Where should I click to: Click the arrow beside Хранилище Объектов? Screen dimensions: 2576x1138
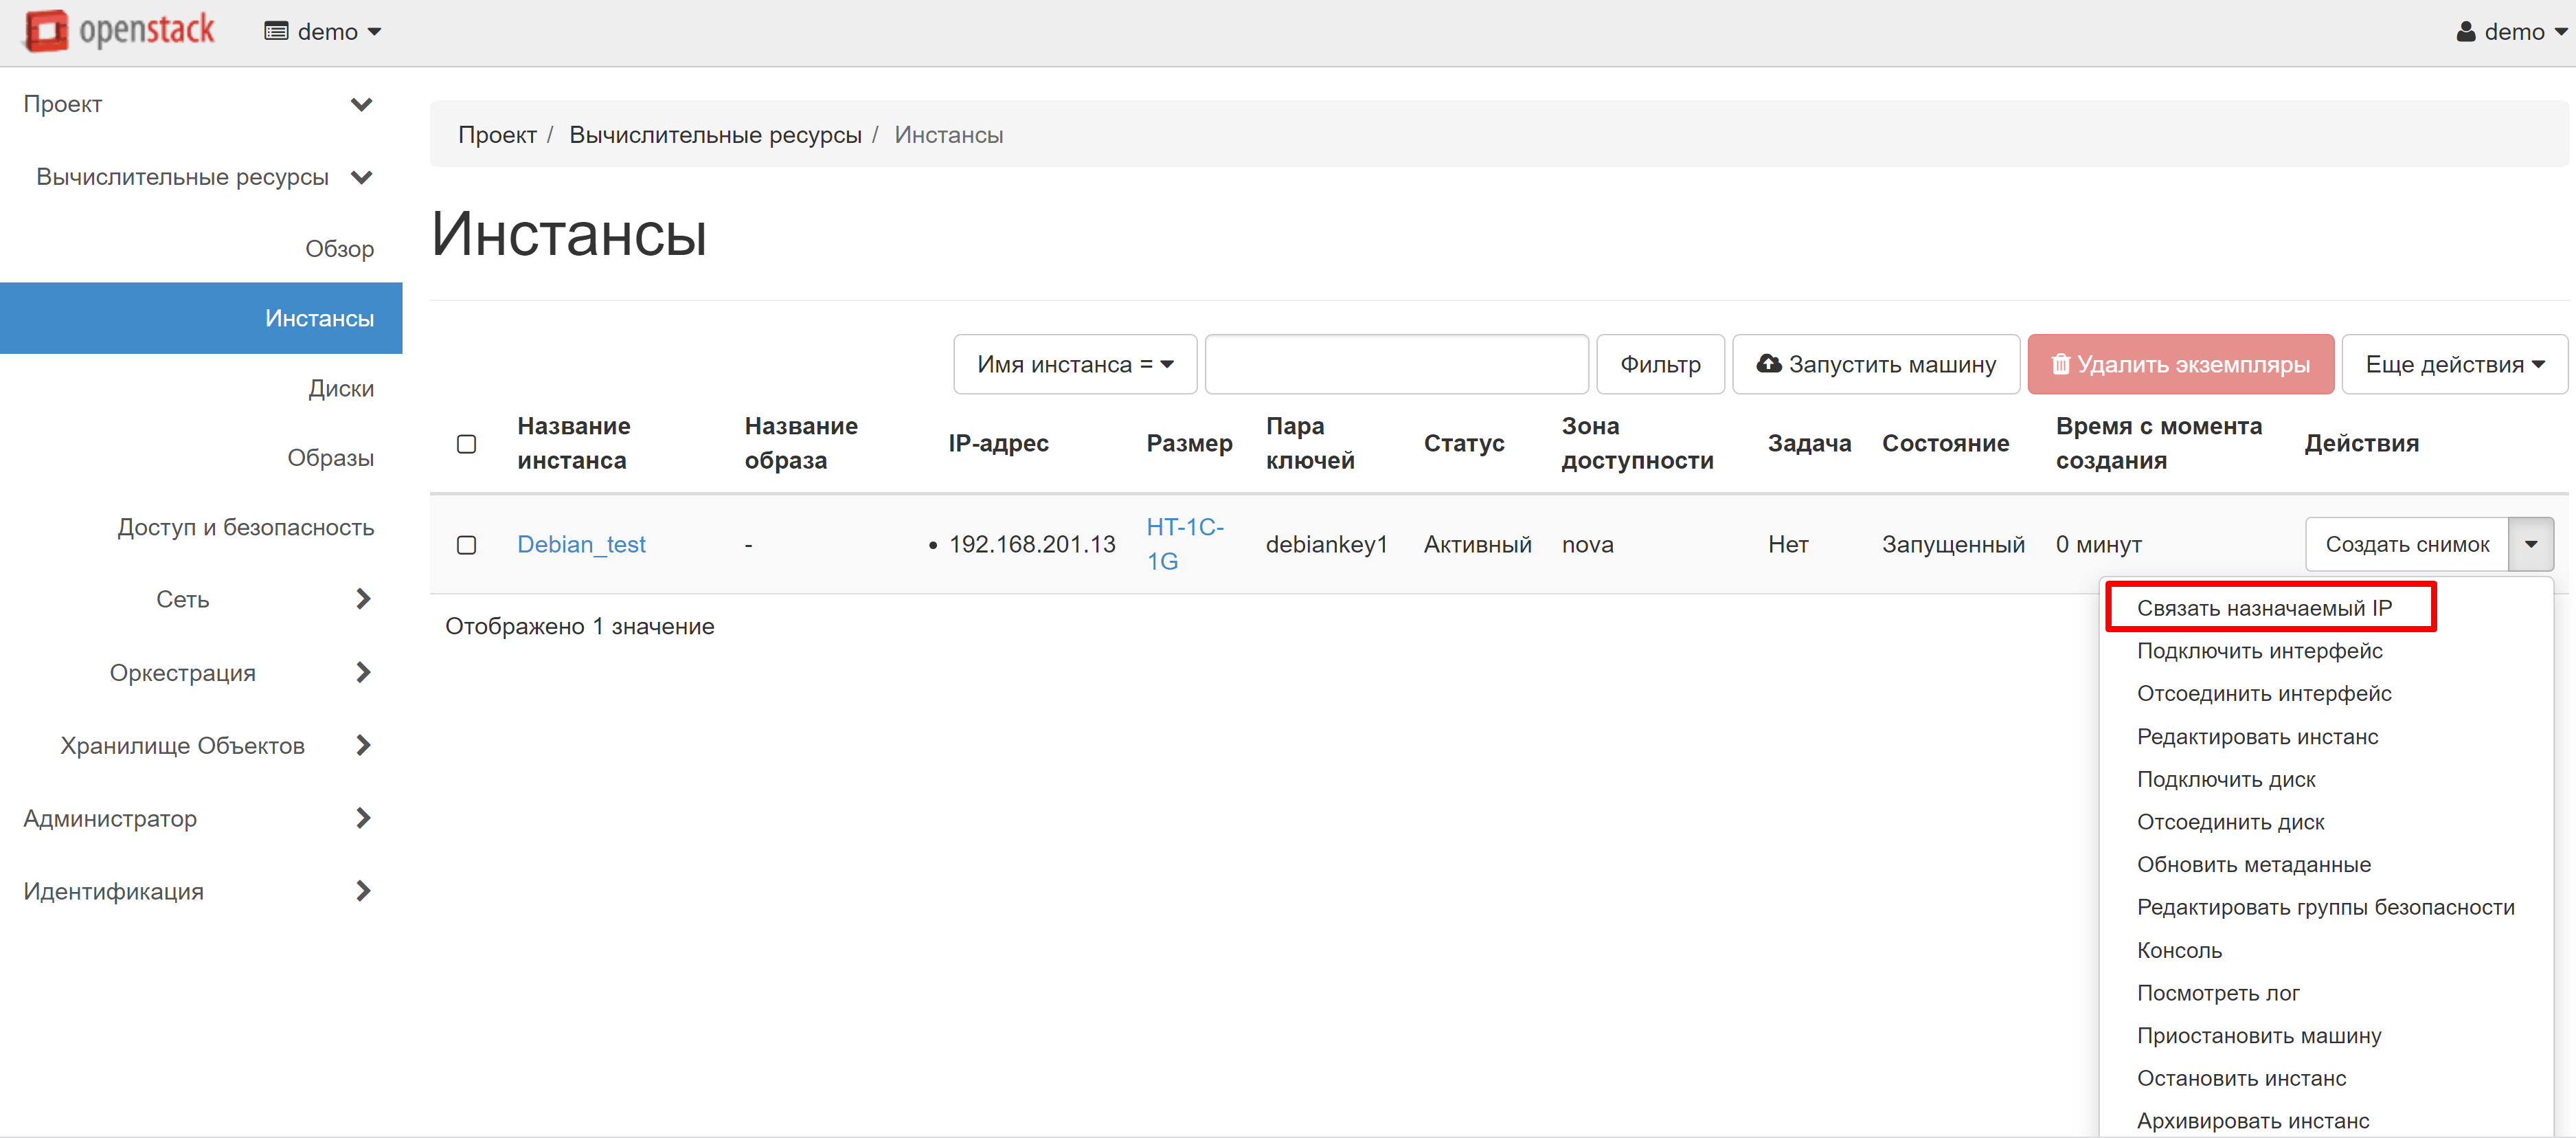(x=363, y=745)
